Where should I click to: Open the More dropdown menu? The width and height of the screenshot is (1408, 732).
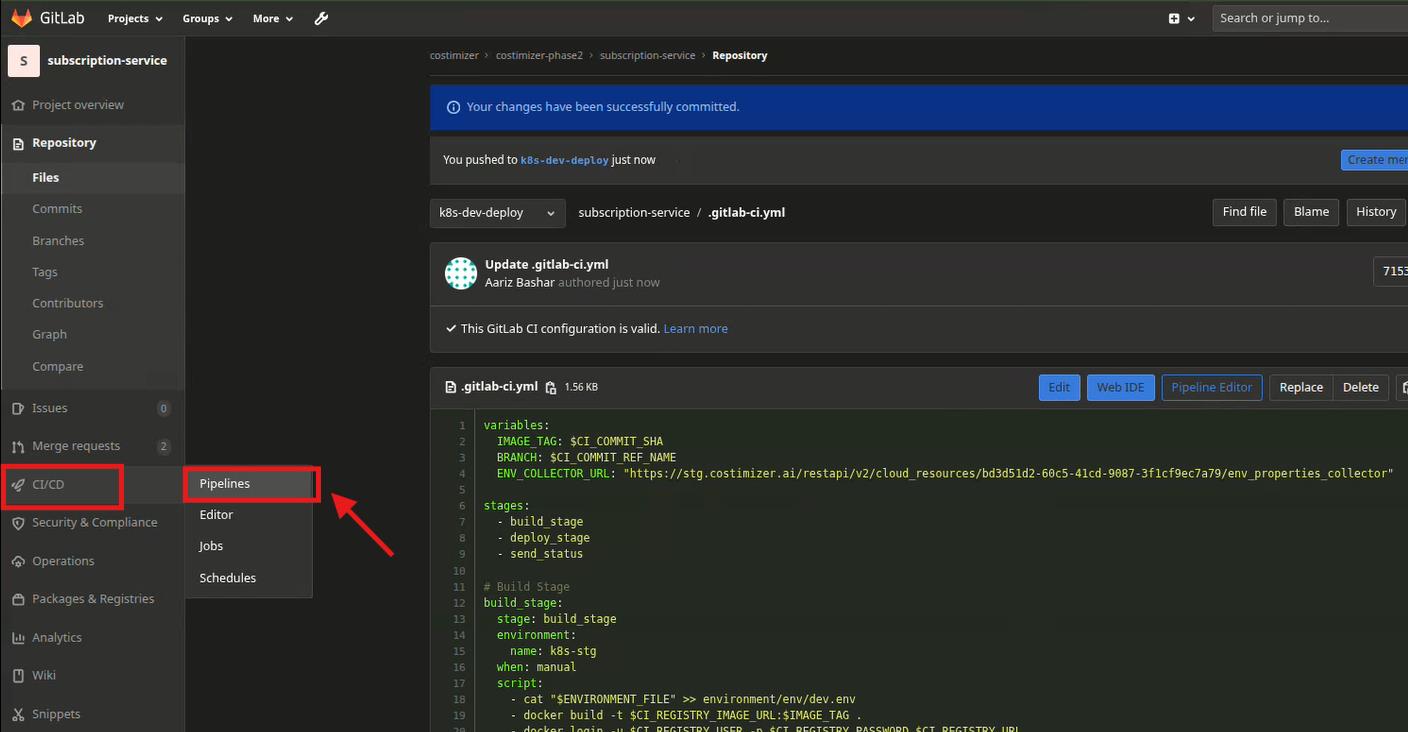point(273,18)
